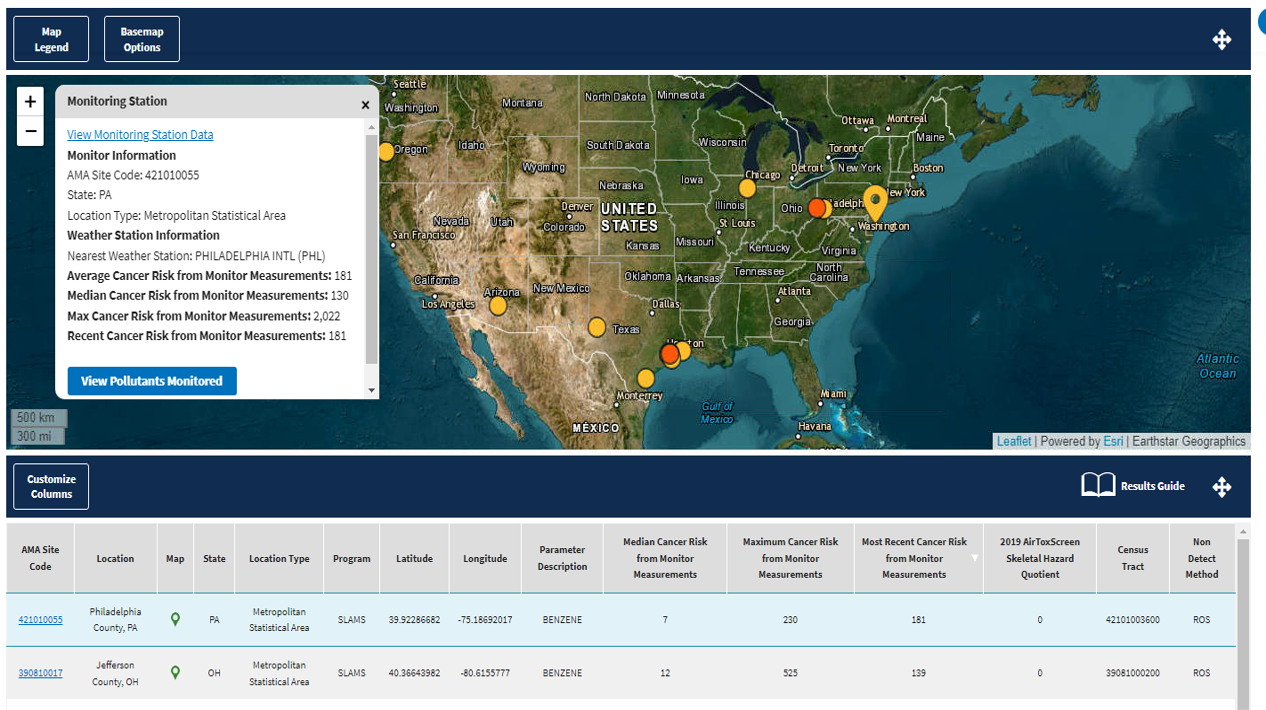Click Philadelphia County, PA location cell
1266x710 pixels.
pyautogui.click(x=115, y=619)
